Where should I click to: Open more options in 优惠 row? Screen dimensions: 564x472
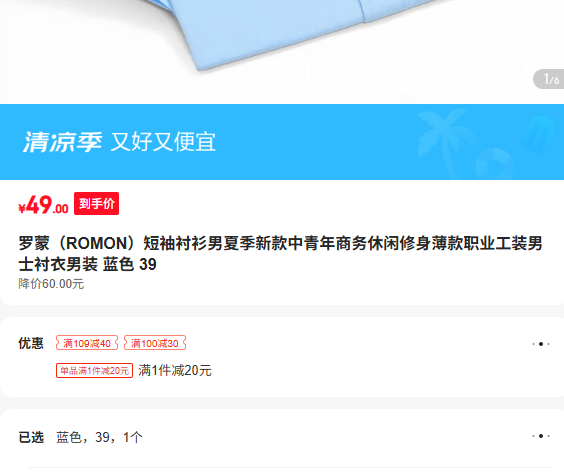(541, 344)
